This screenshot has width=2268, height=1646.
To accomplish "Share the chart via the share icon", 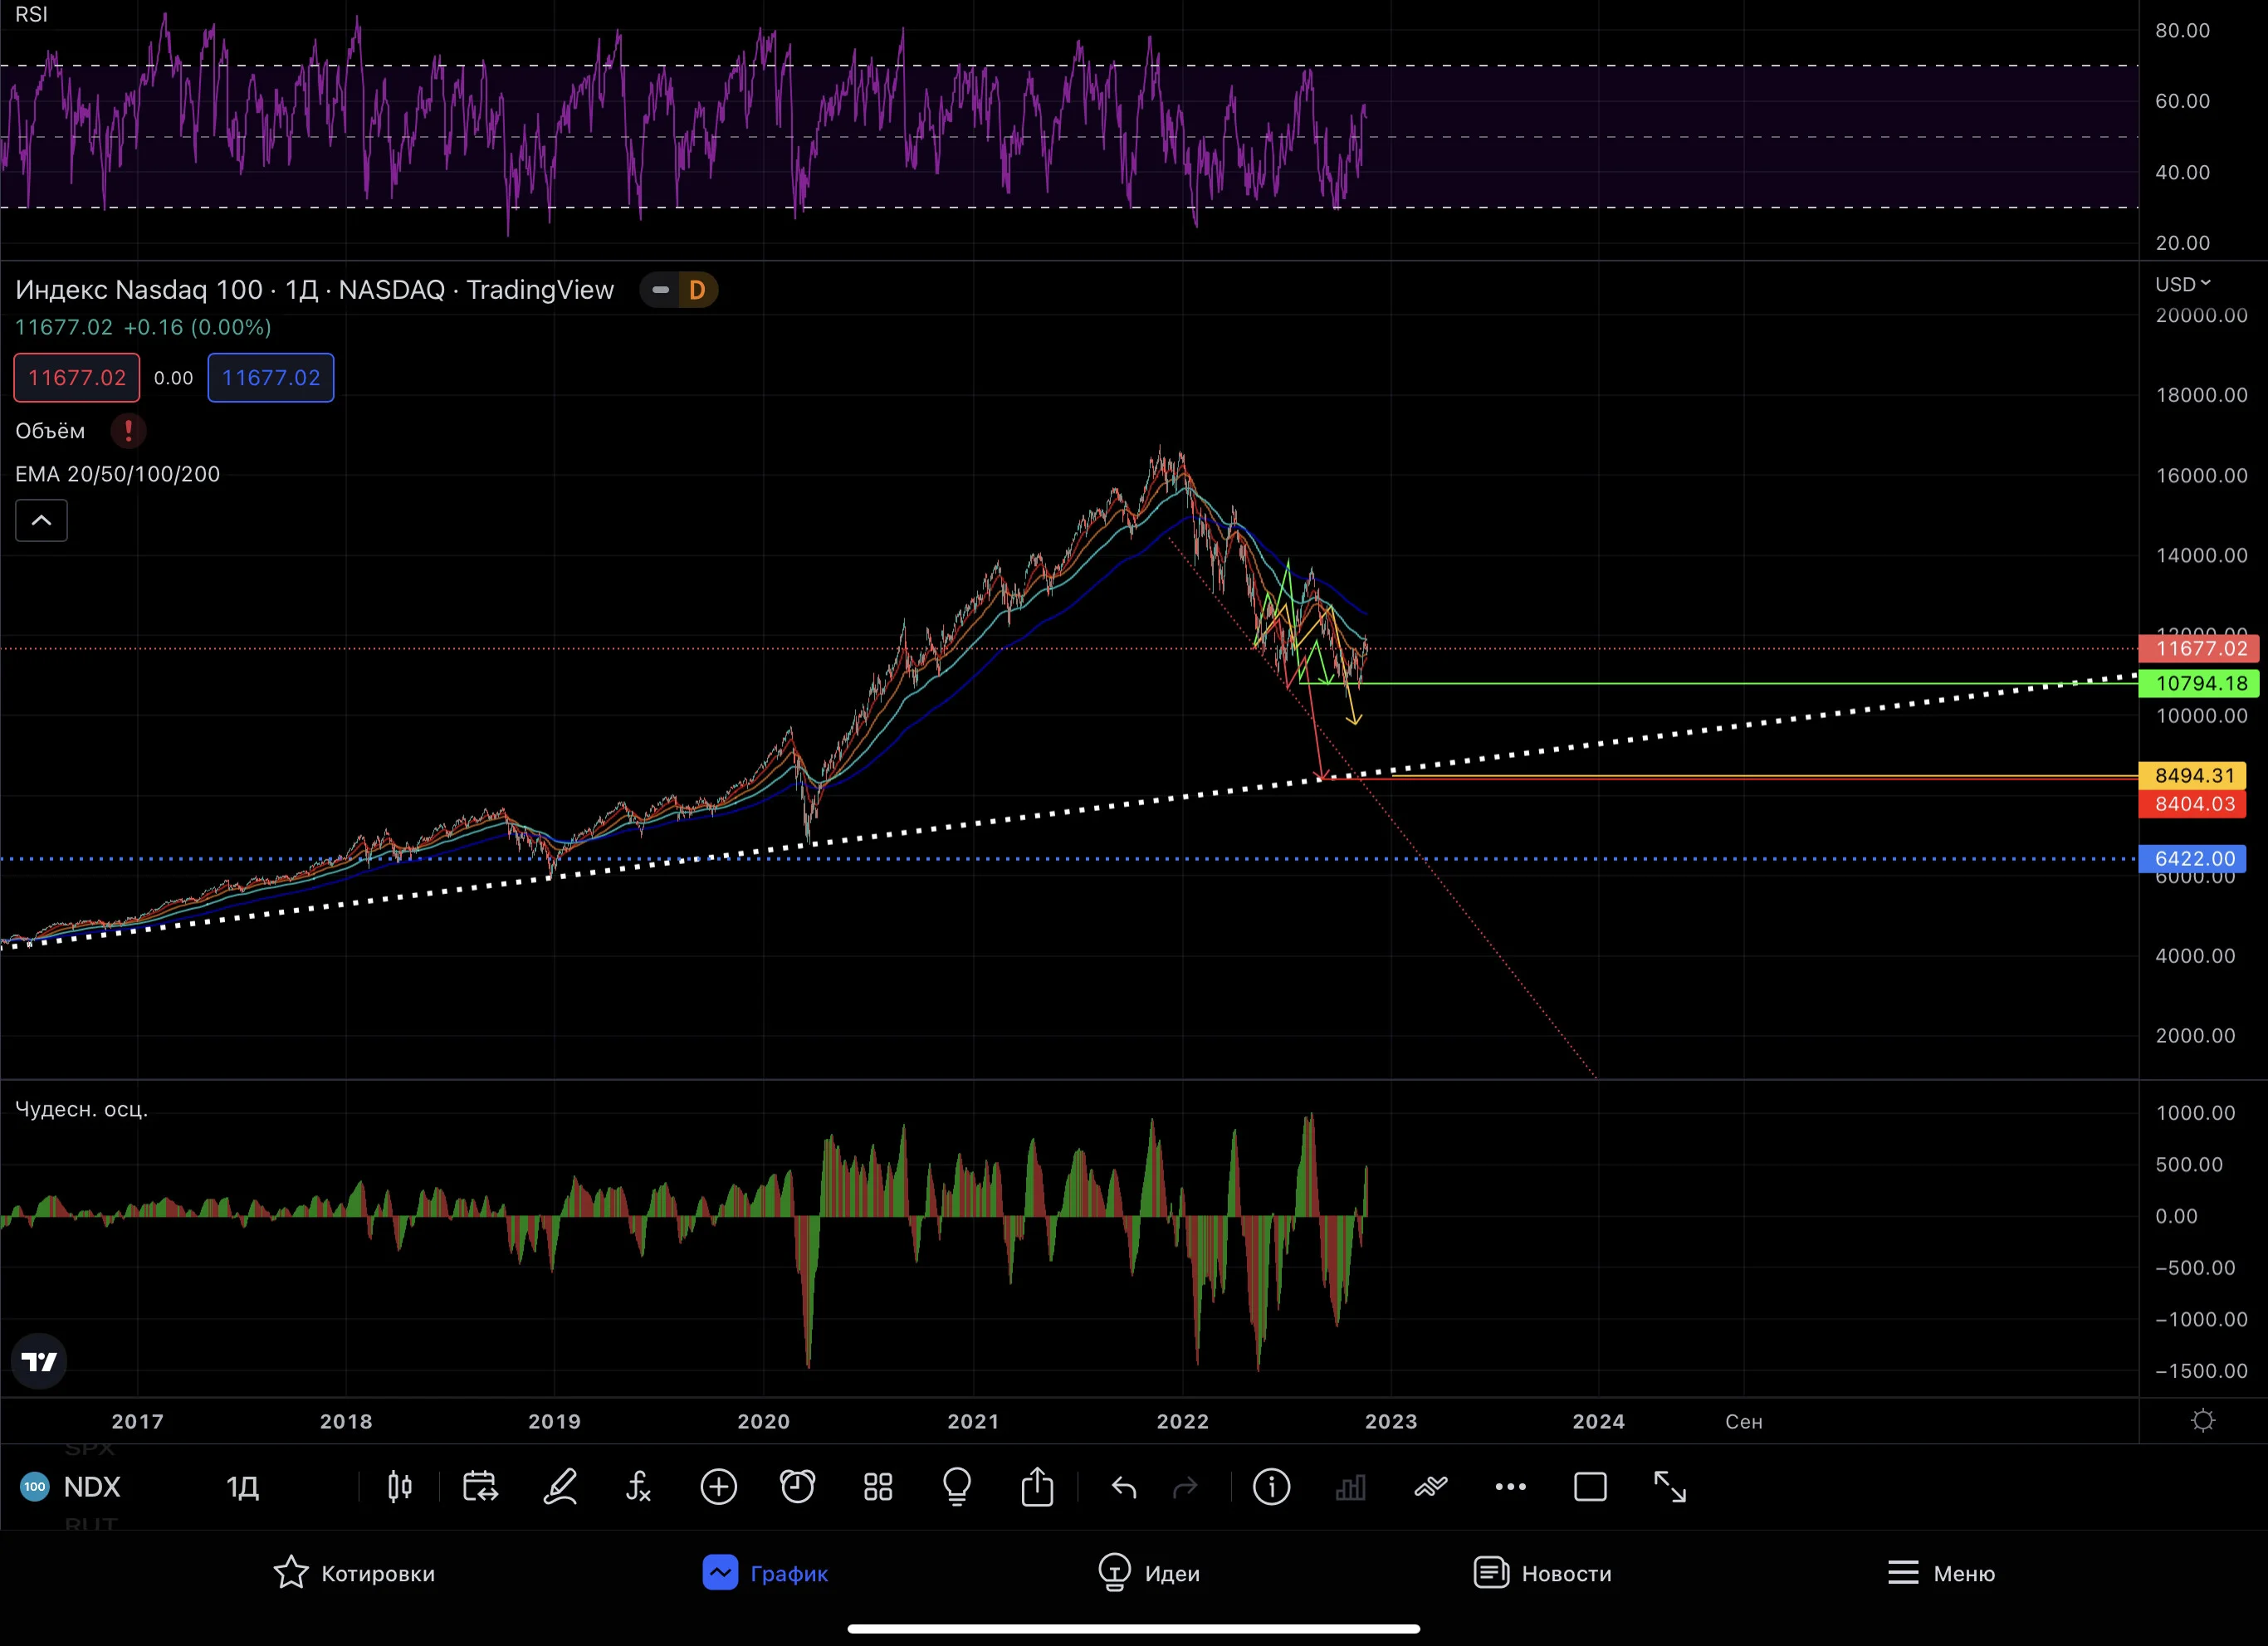I will (1037, 1486).
